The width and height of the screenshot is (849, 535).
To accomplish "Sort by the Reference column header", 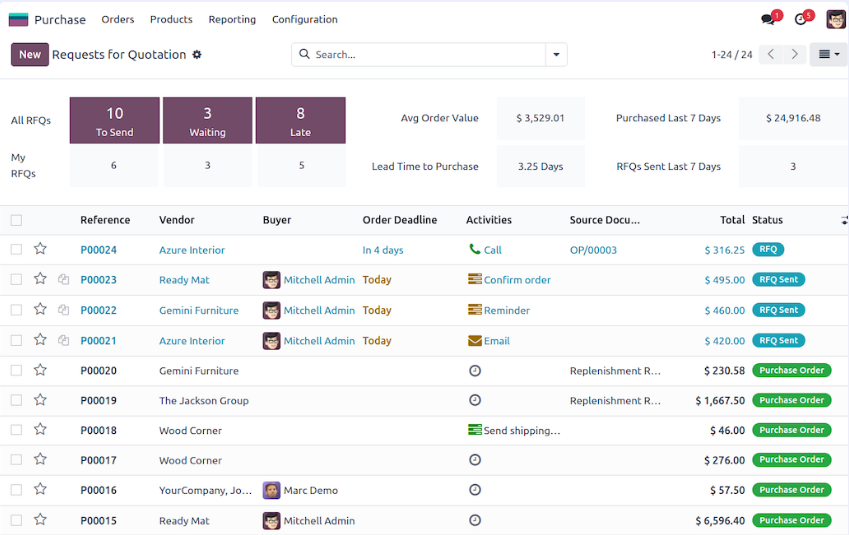I will pos(105,220).
